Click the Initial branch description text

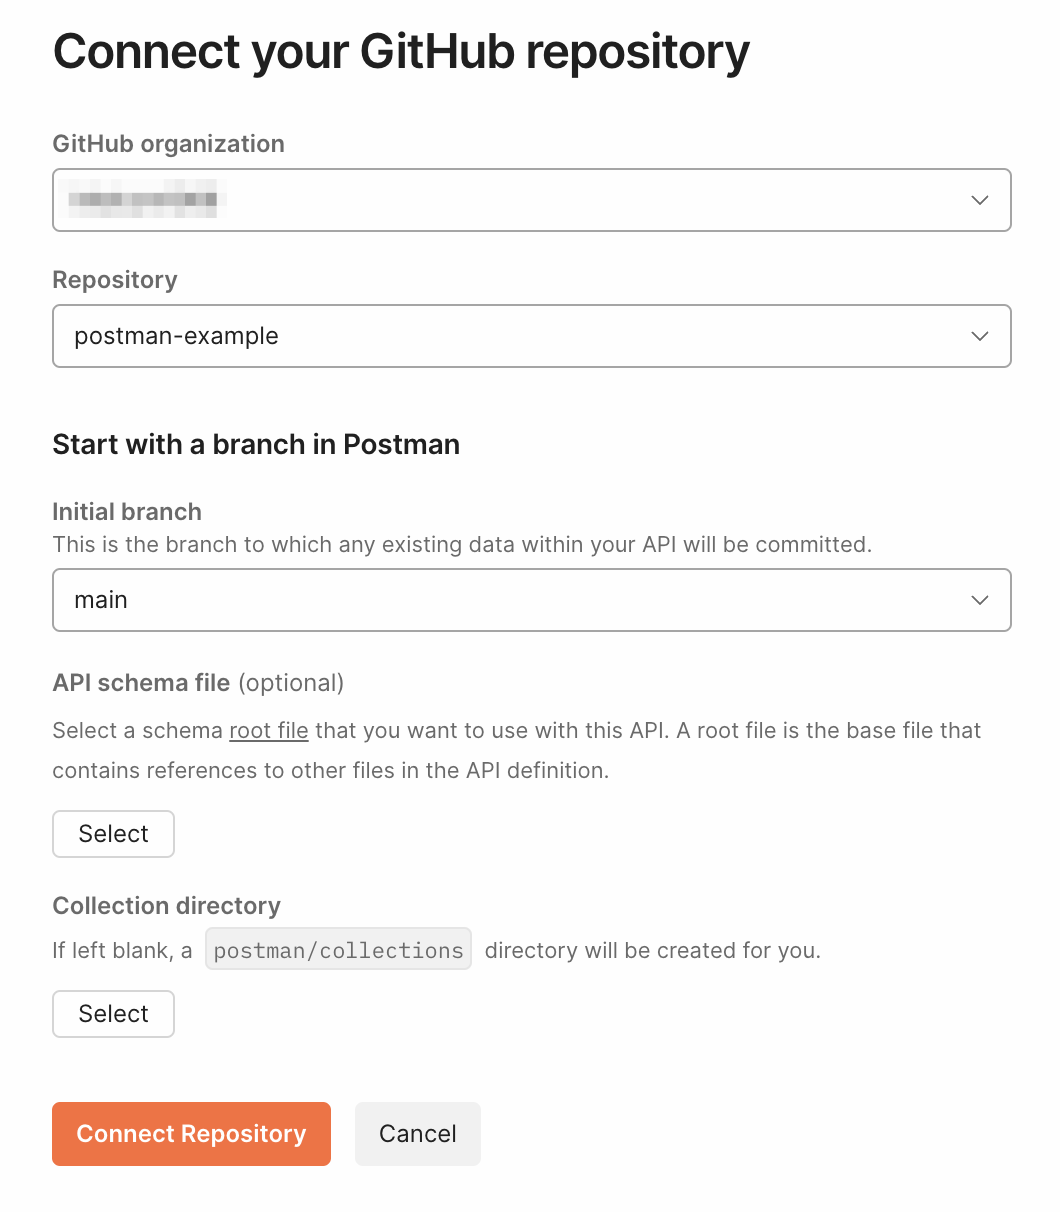[x=462, y=545]
